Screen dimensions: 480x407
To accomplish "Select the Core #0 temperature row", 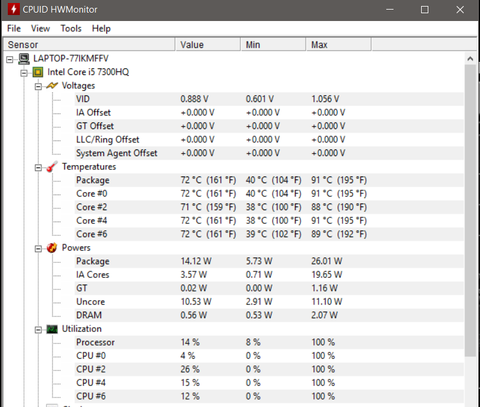I will point(269,194).
